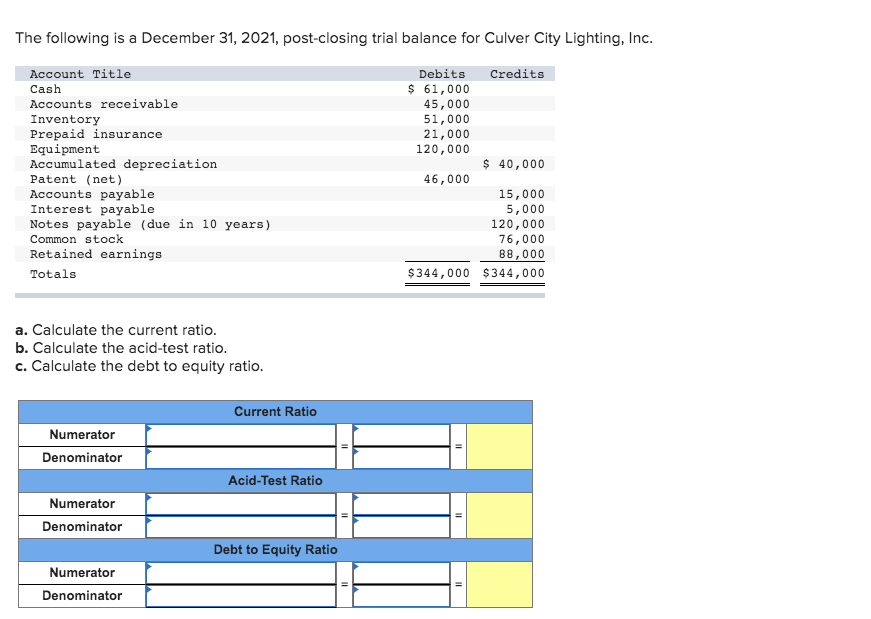Click the Current Ratio denominator amount field
Viewport: 871px width, 619px height.
[x=402, y=458]
